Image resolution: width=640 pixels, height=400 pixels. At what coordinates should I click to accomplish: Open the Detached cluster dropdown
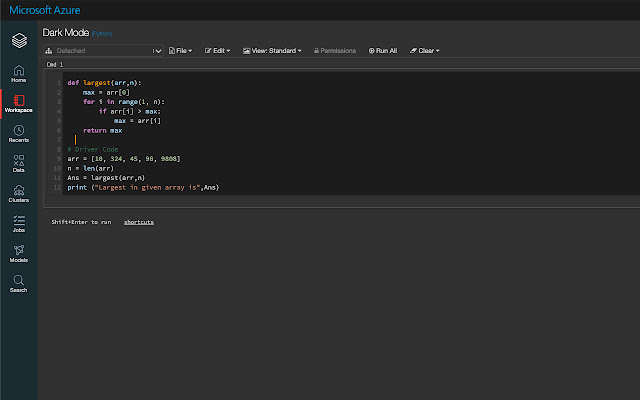point(103,51)
